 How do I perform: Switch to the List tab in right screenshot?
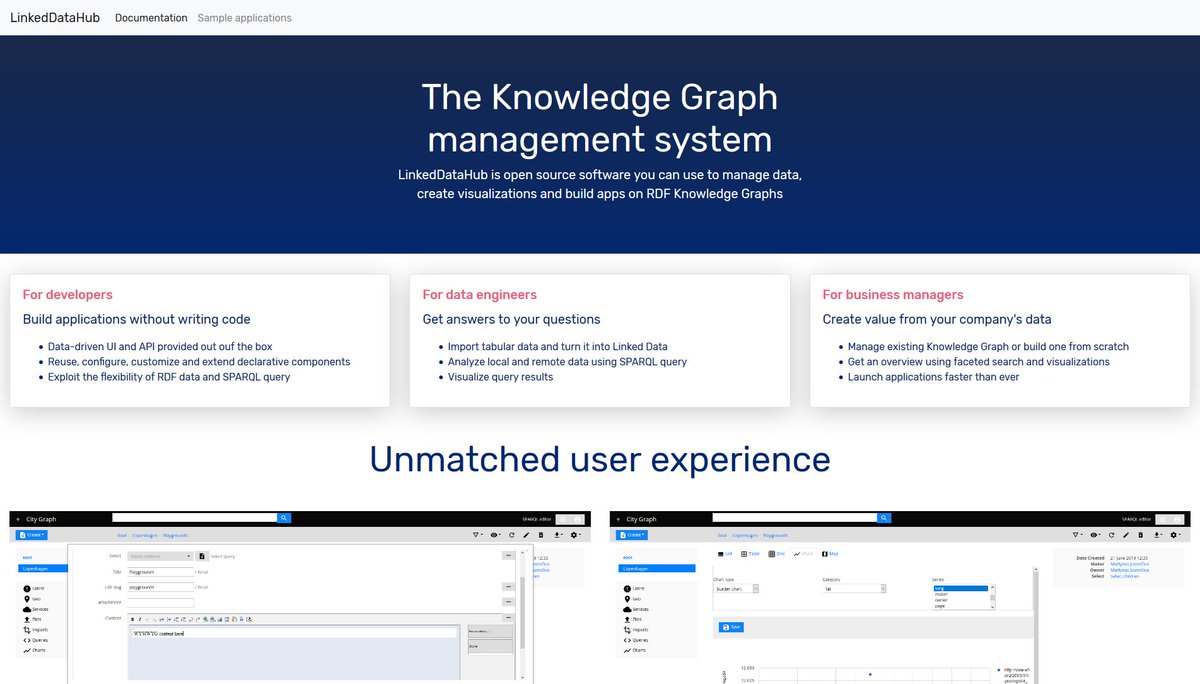point(725,554)
